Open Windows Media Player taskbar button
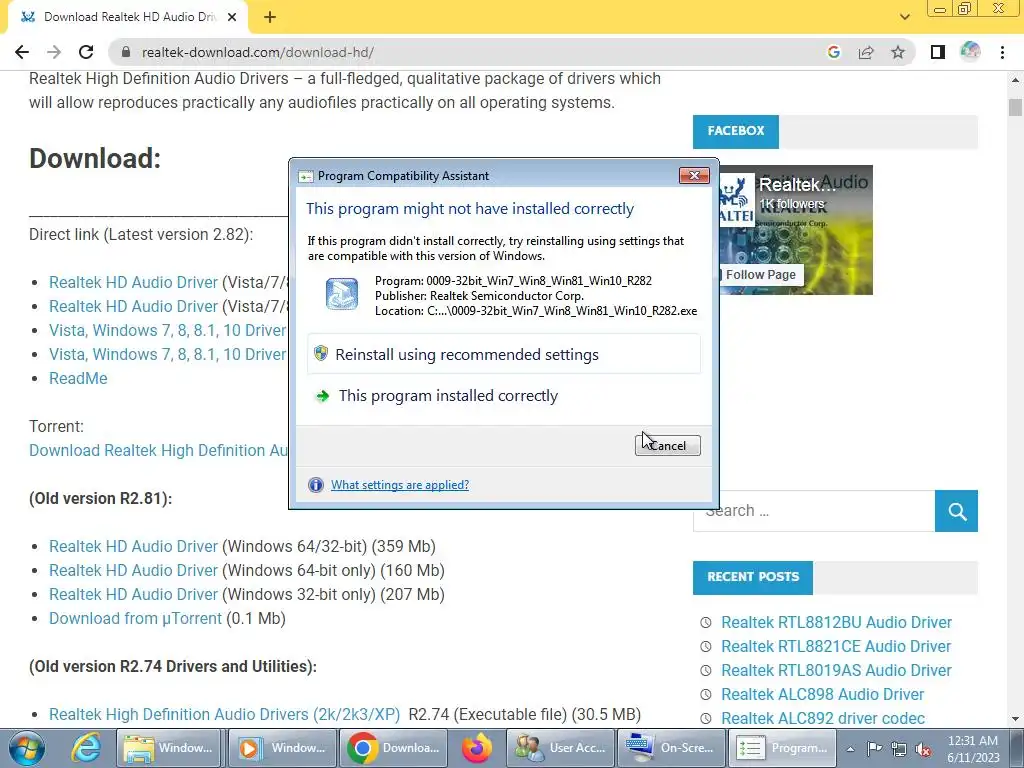 (282, 748)
